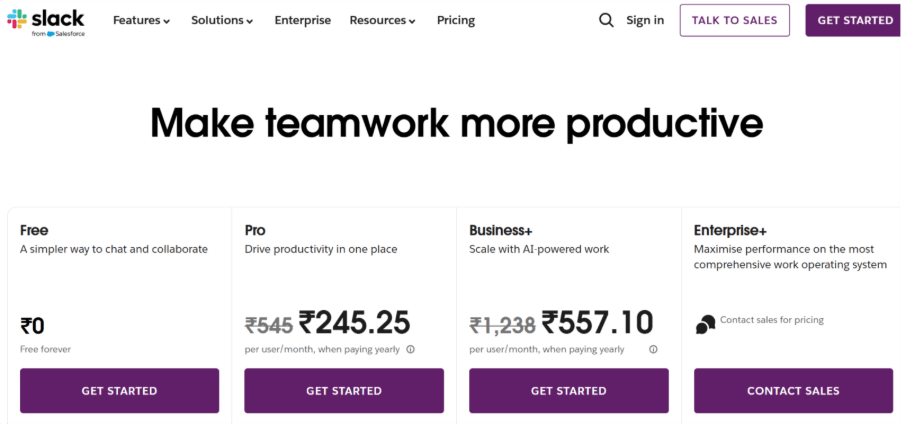Choose Get Started under the Pro plan

[x=344, y=391]
